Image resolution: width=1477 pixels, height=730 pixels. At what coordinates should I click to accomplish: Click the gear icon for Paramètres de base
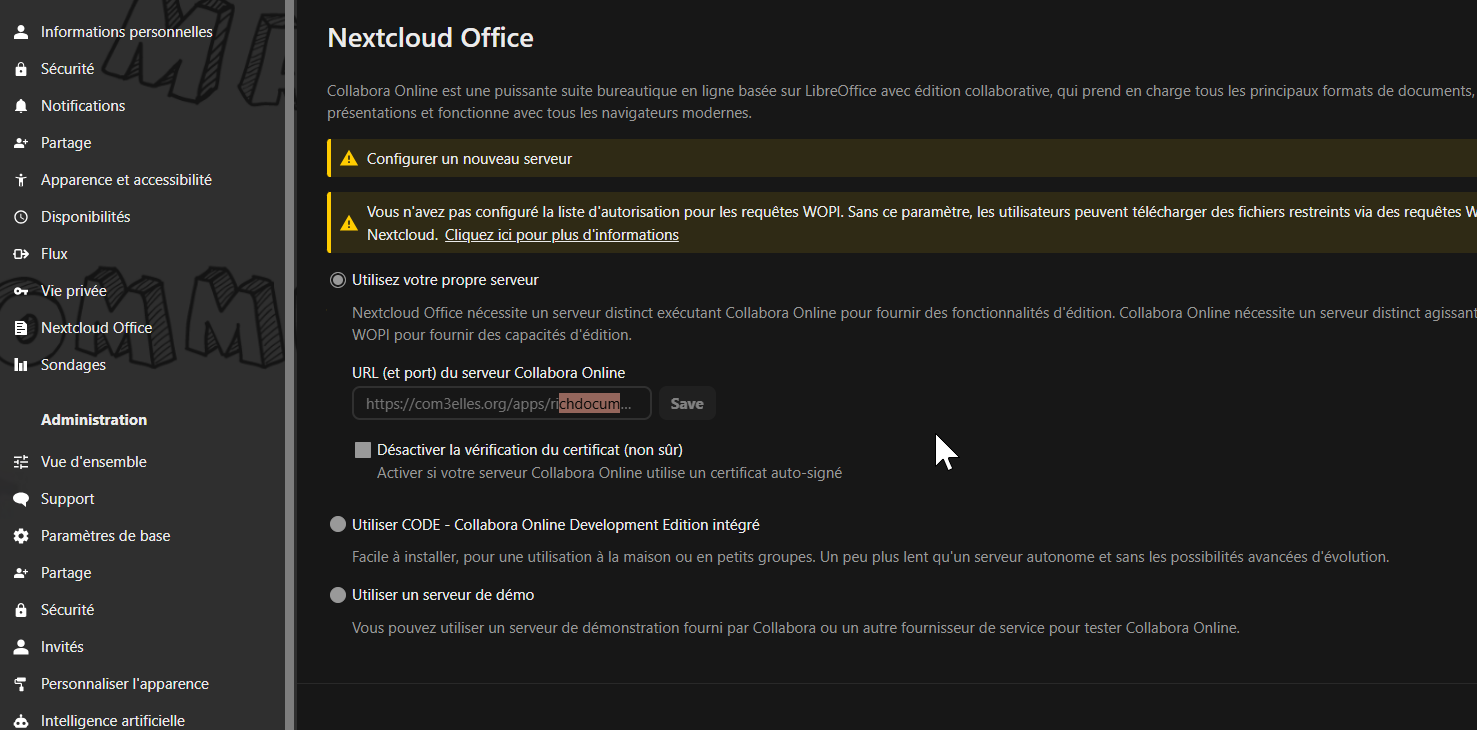tap(21, 536)
